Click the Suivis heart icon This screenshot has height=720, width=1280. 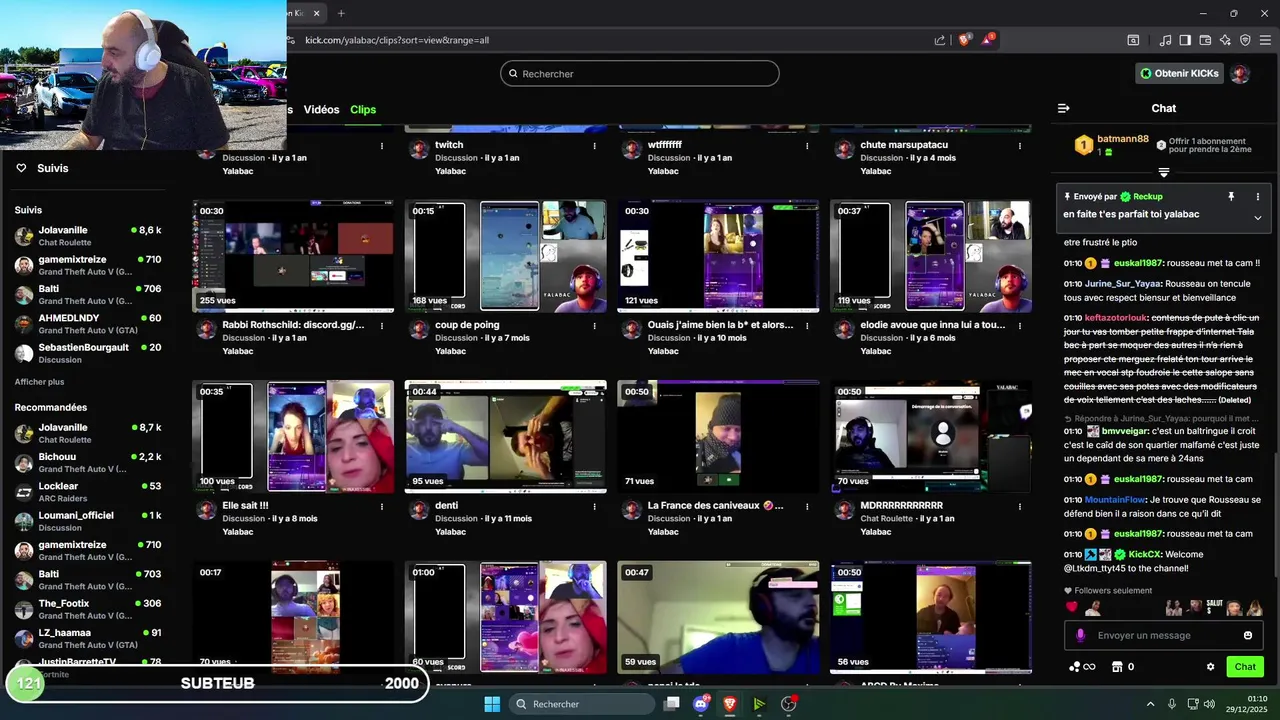(x=21, y=168)
